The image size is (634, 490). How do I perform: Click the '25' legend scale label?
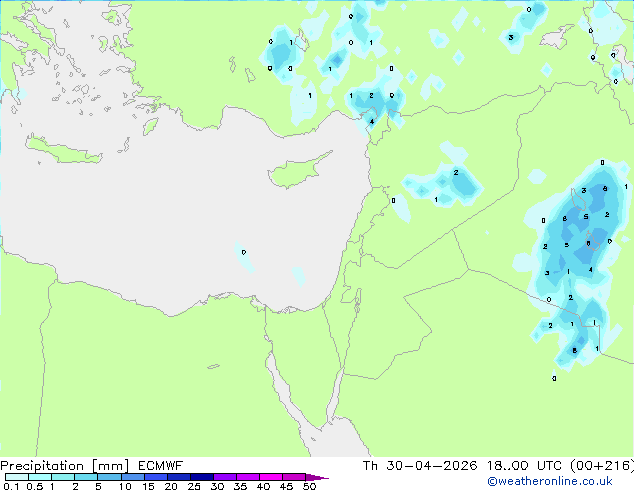[x=194, y=486]
